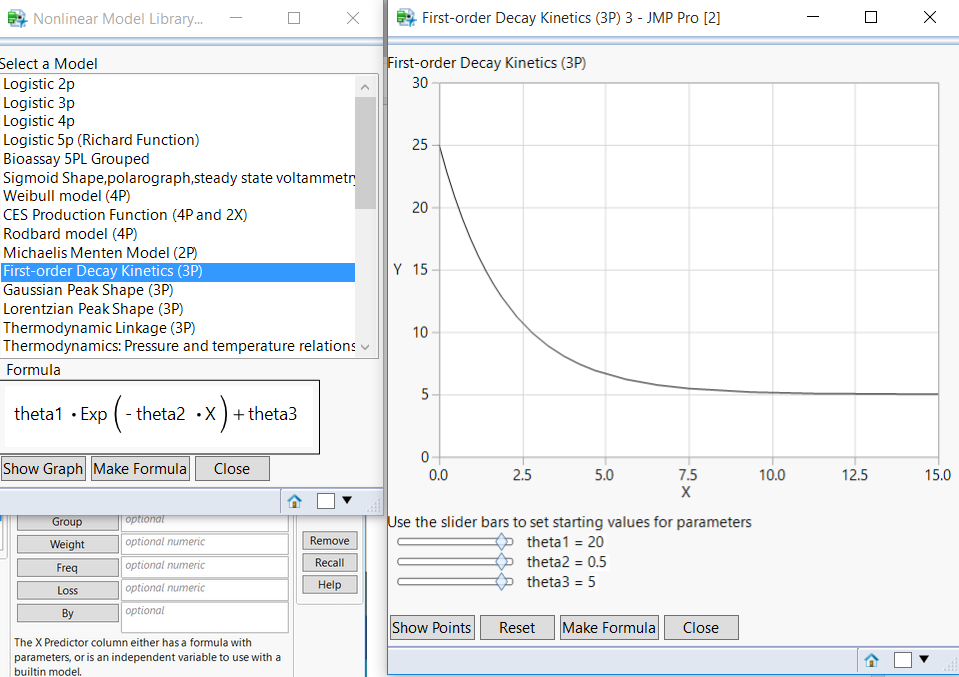Minimize the First-order Decay Kinetics window
This screenshot has width=959, height=677.
click(x=813, y=17)
